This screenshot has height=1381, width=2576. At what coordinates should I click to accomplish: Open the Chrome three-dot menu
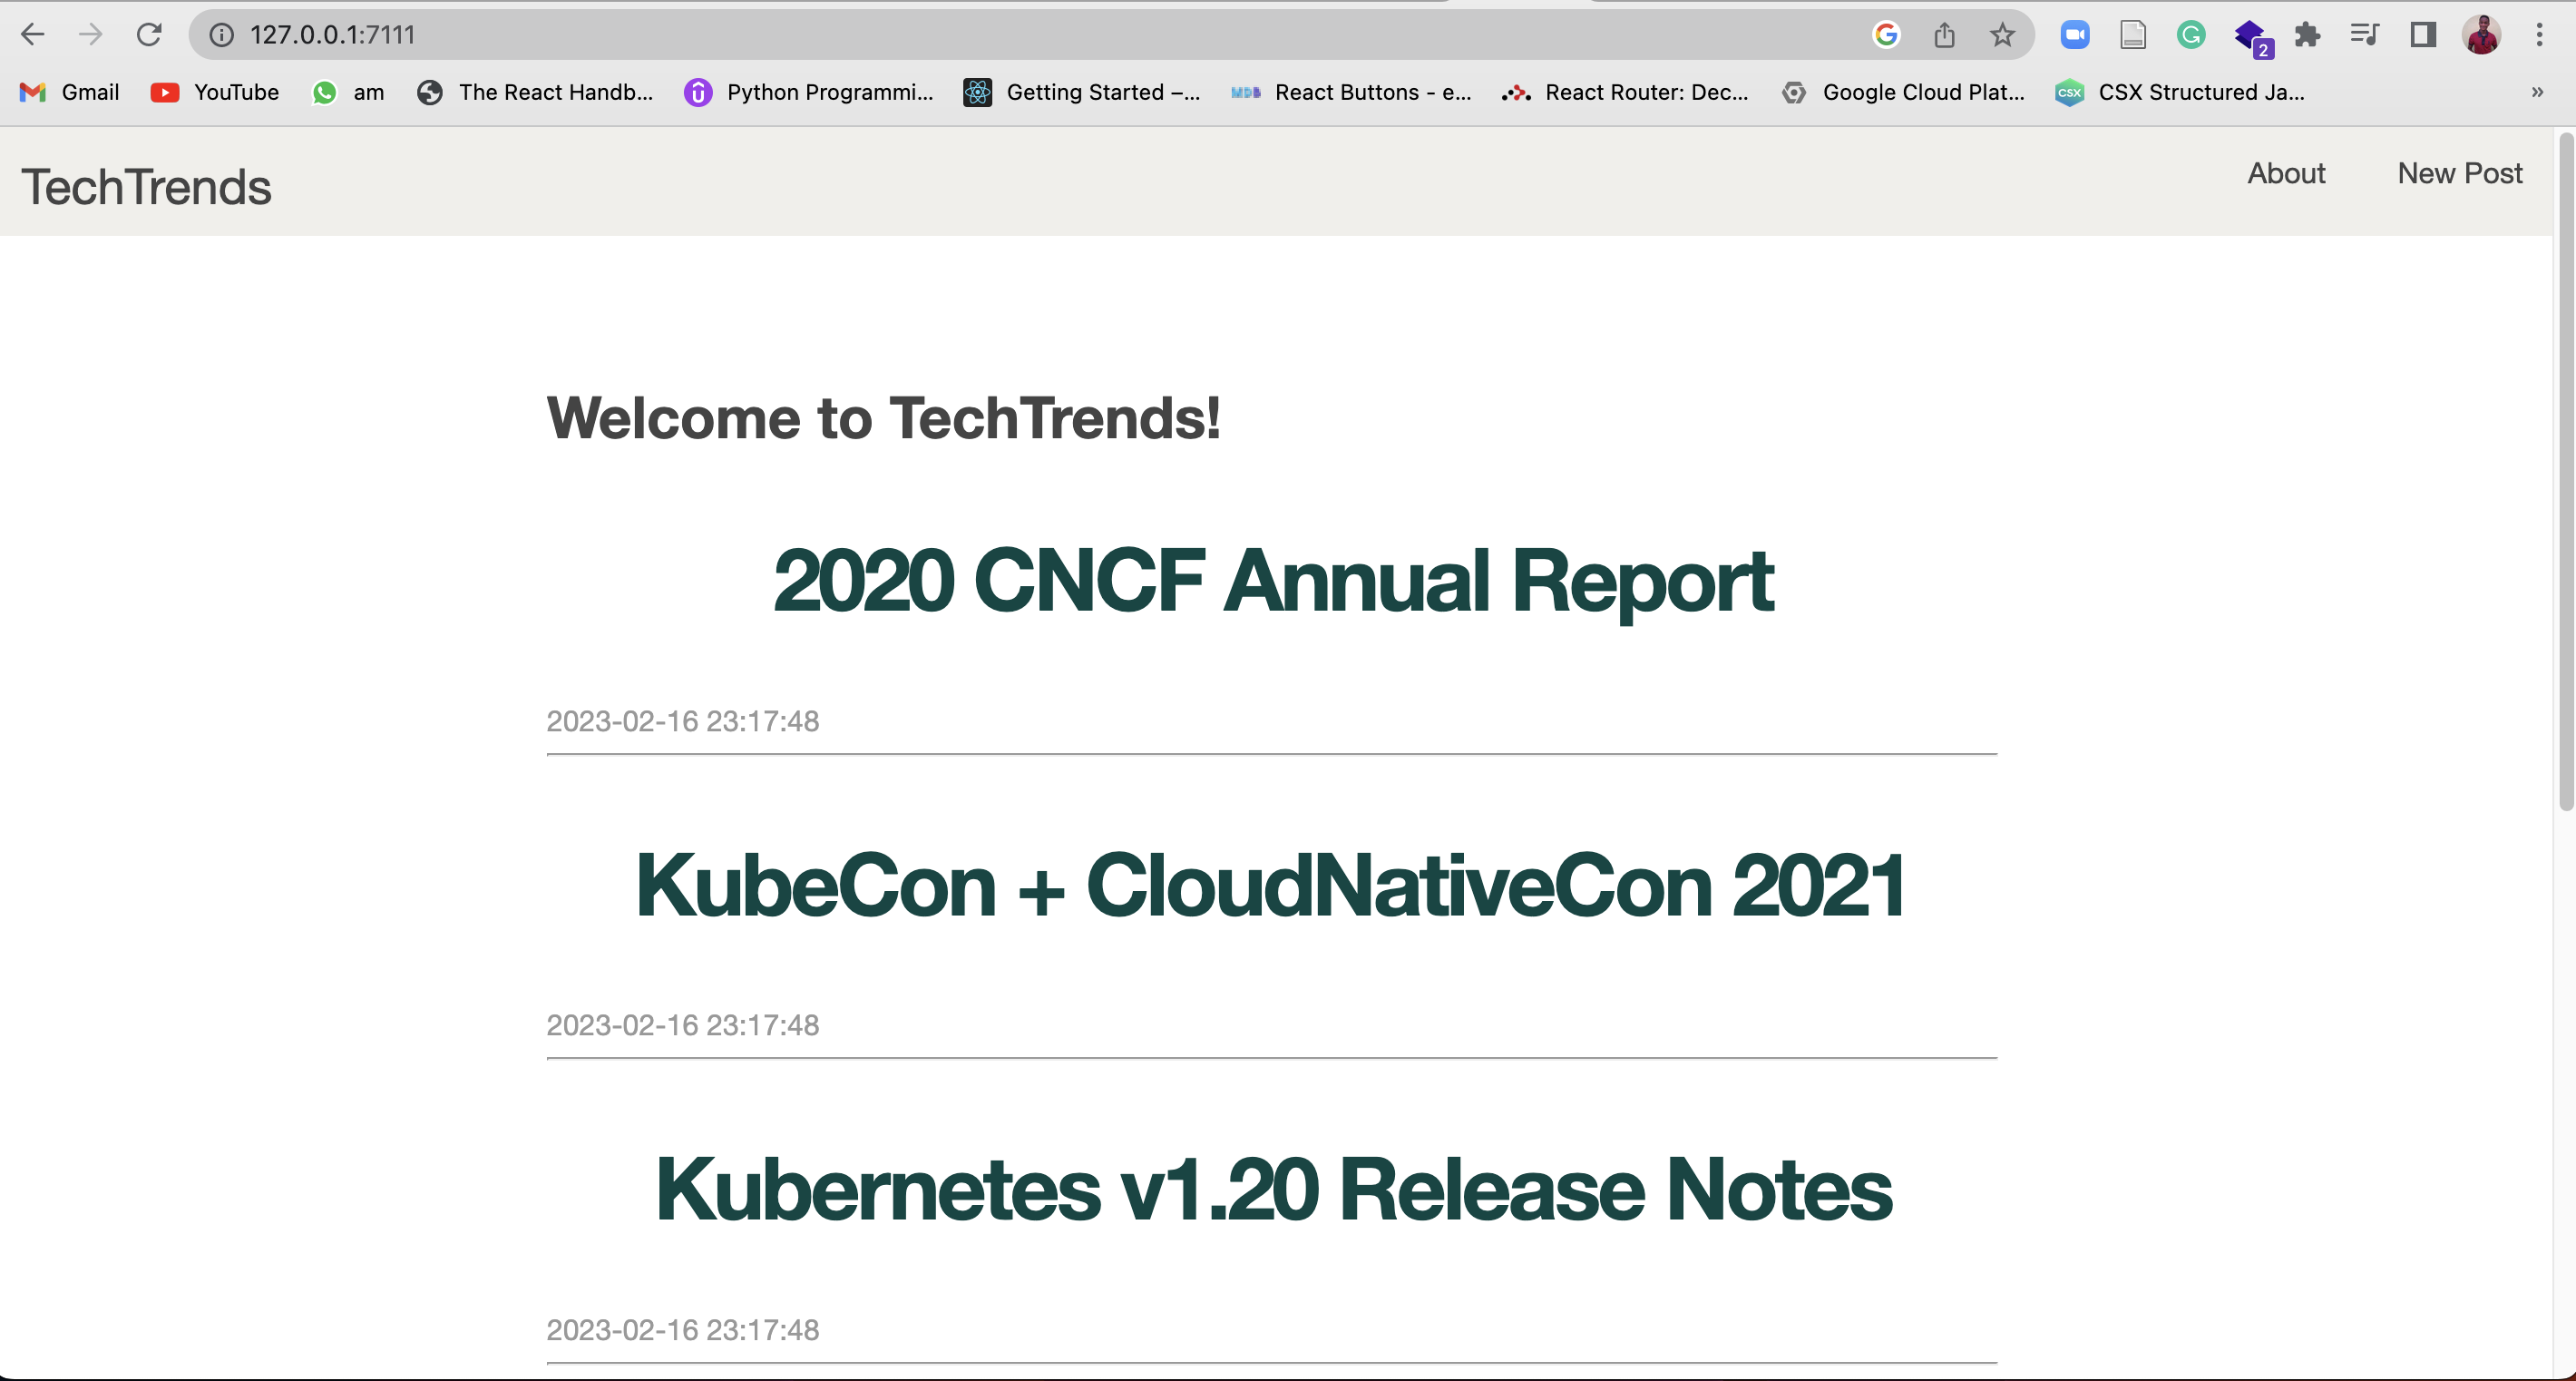tap(2540, 34)
